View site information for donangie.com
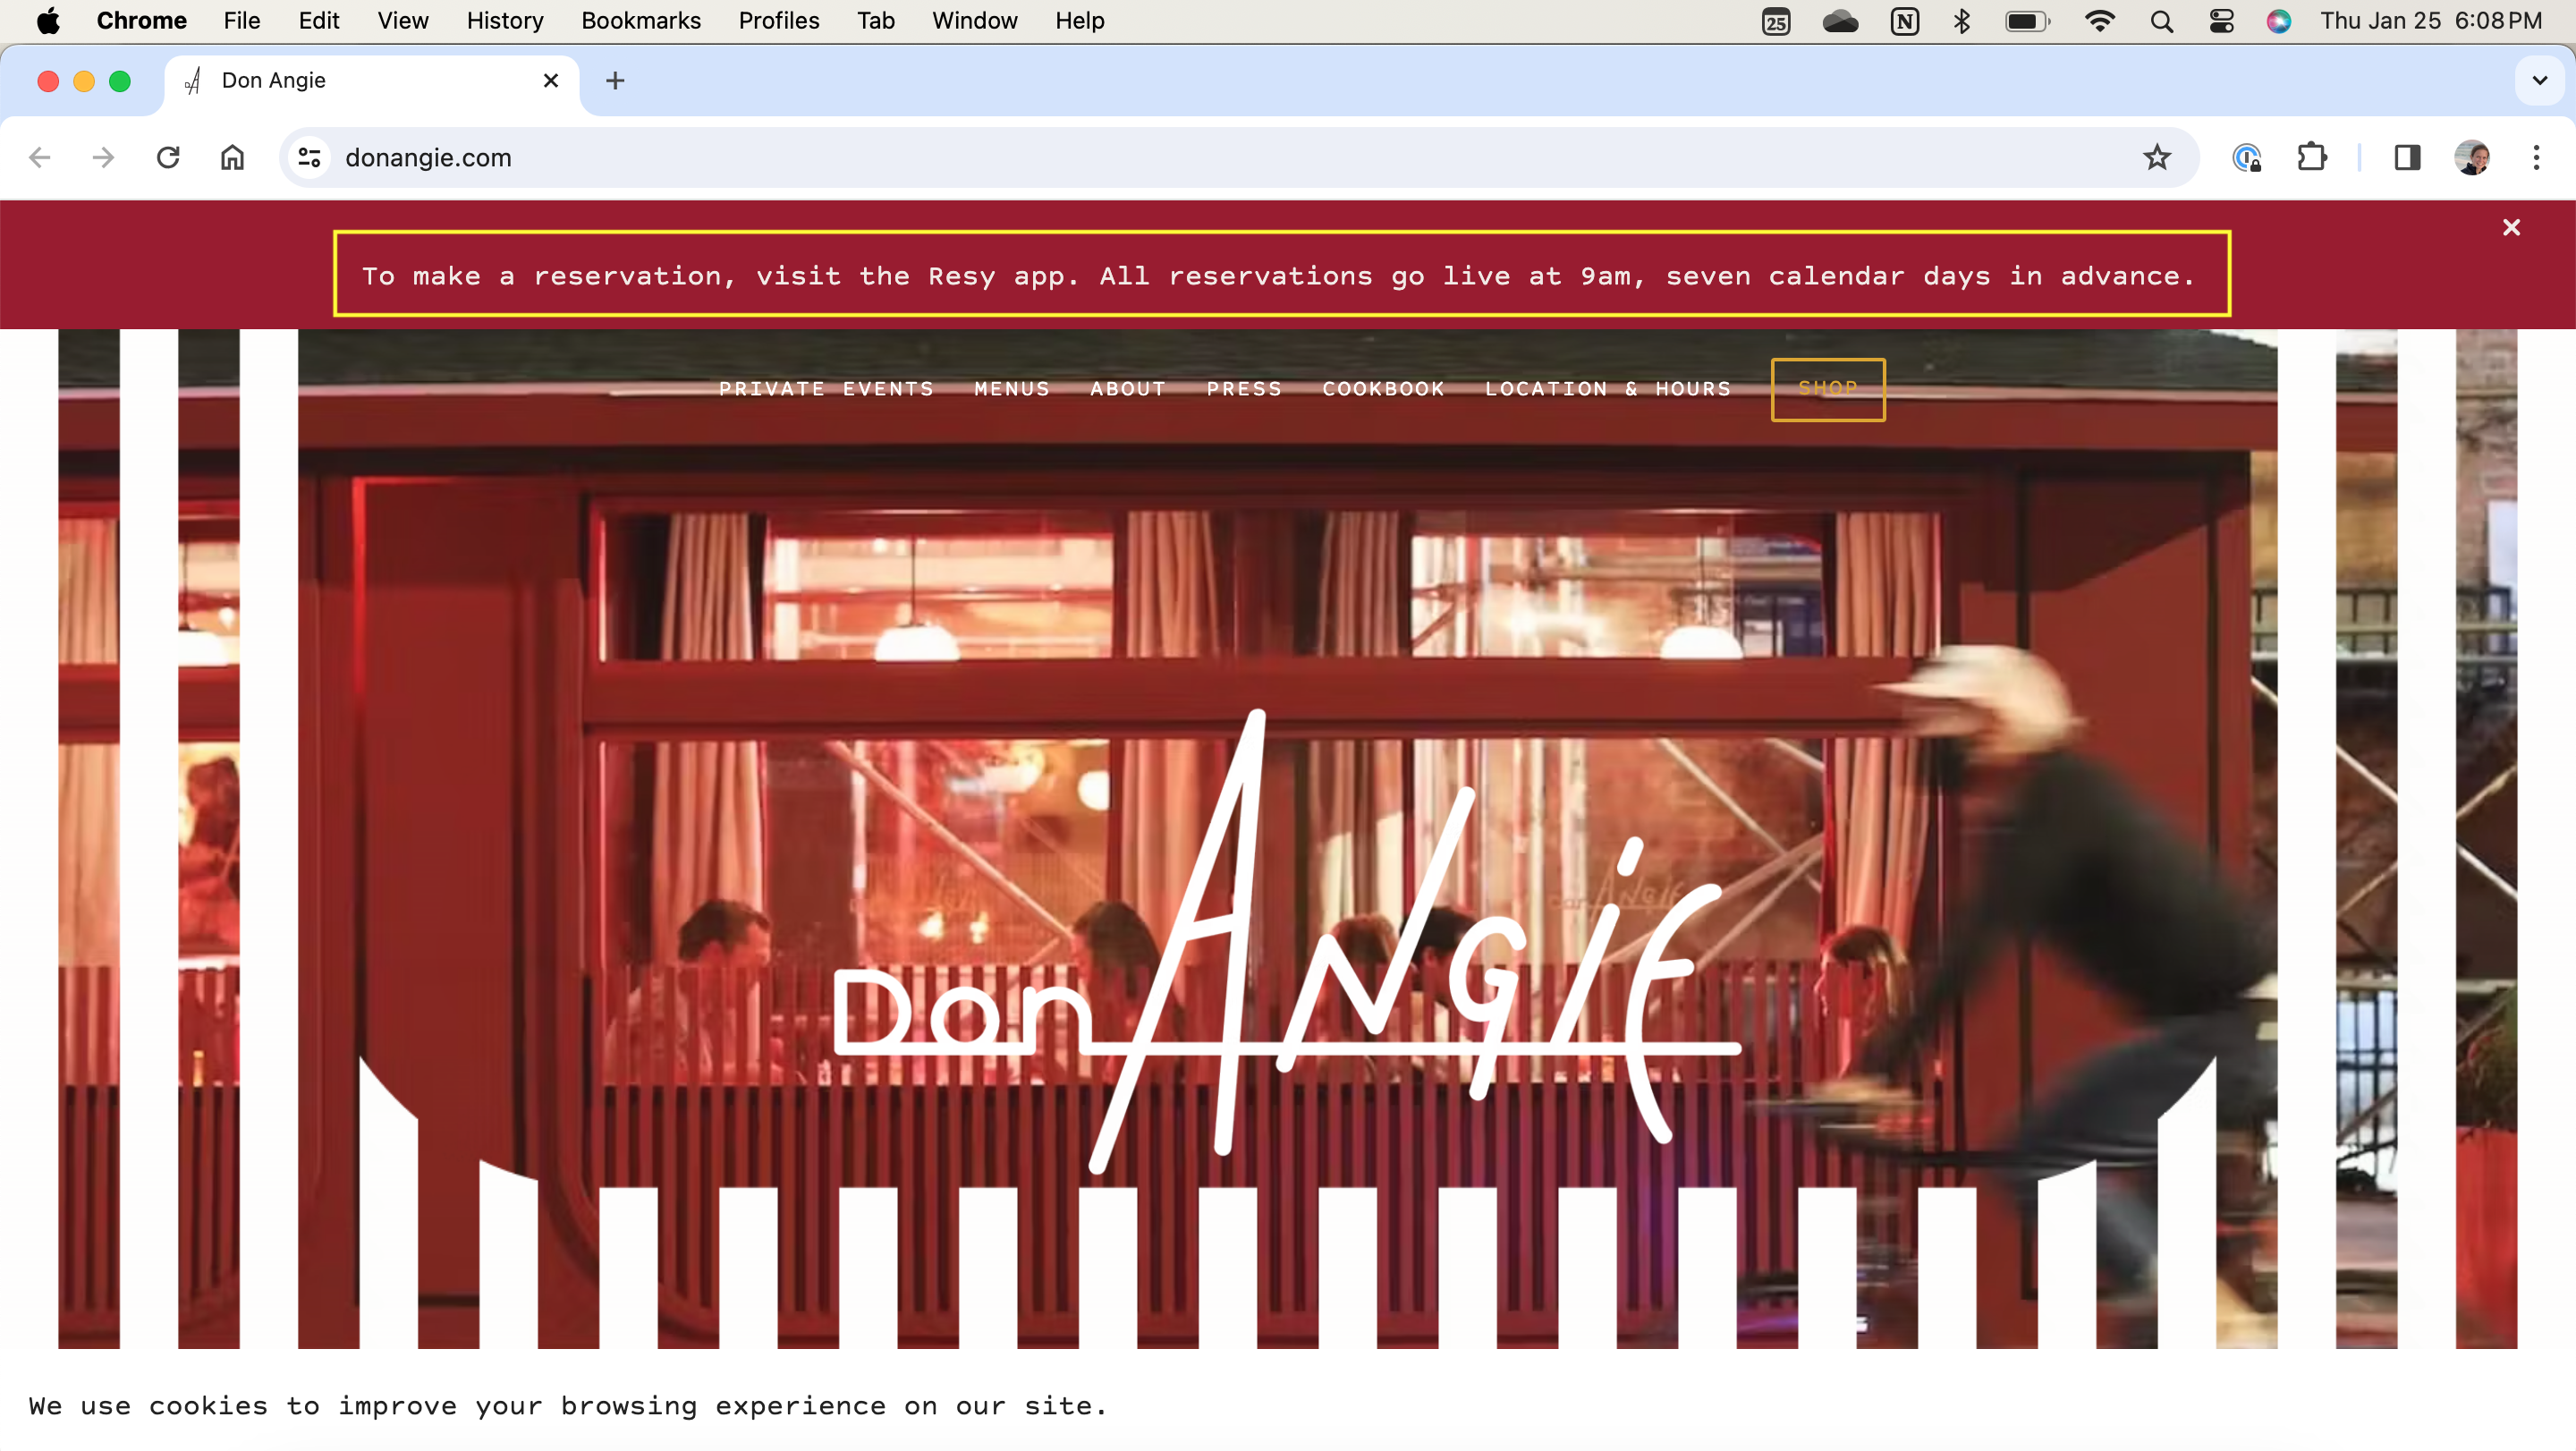 [x=310, y=158]
